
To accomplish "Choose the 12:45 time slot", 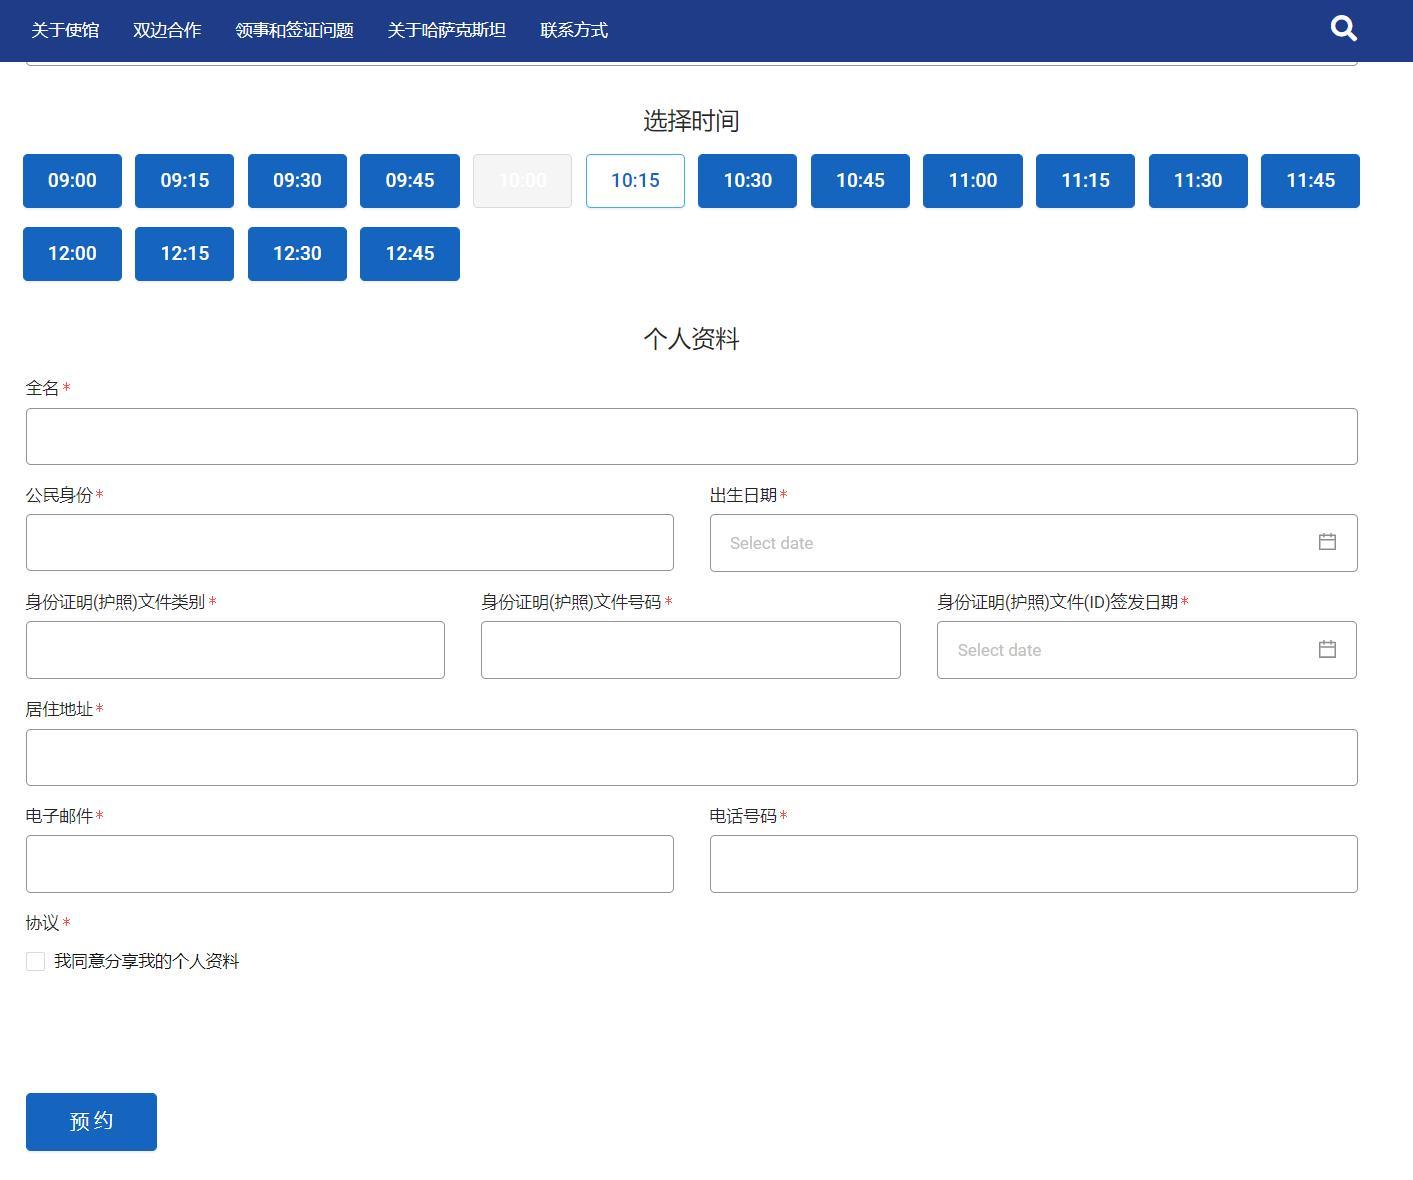I will (x=410, y=254).
